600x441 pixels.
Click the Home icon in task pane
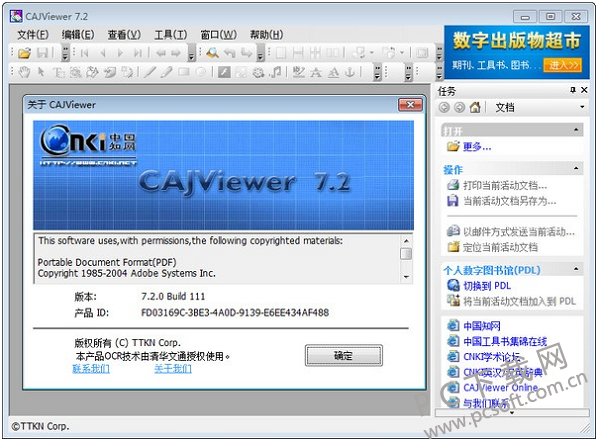point(474,108)
